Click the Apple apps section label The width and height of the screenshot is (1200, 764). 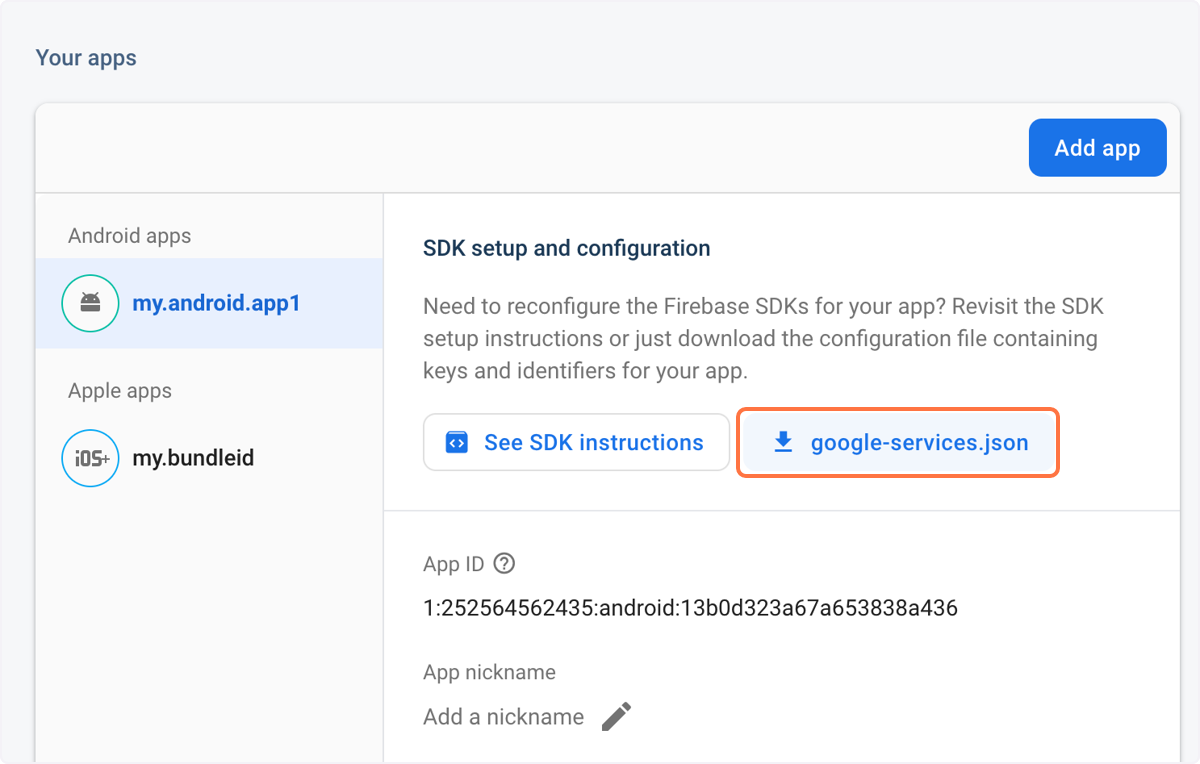click(x=120, y=391)
